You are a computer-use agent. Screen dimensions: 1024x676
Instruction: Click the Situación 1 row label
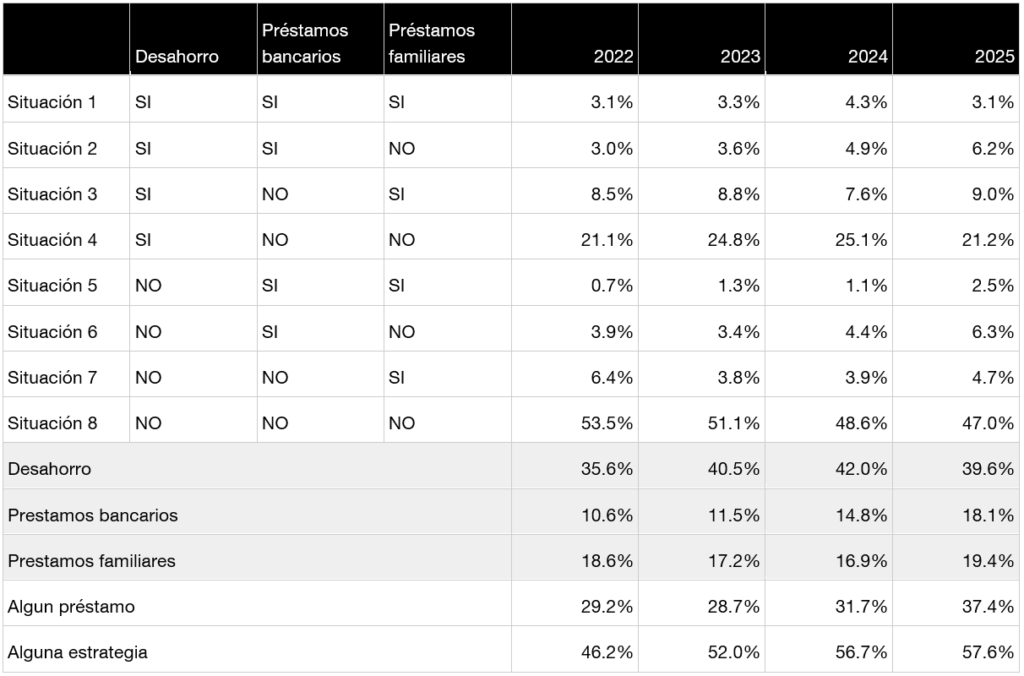52,102
